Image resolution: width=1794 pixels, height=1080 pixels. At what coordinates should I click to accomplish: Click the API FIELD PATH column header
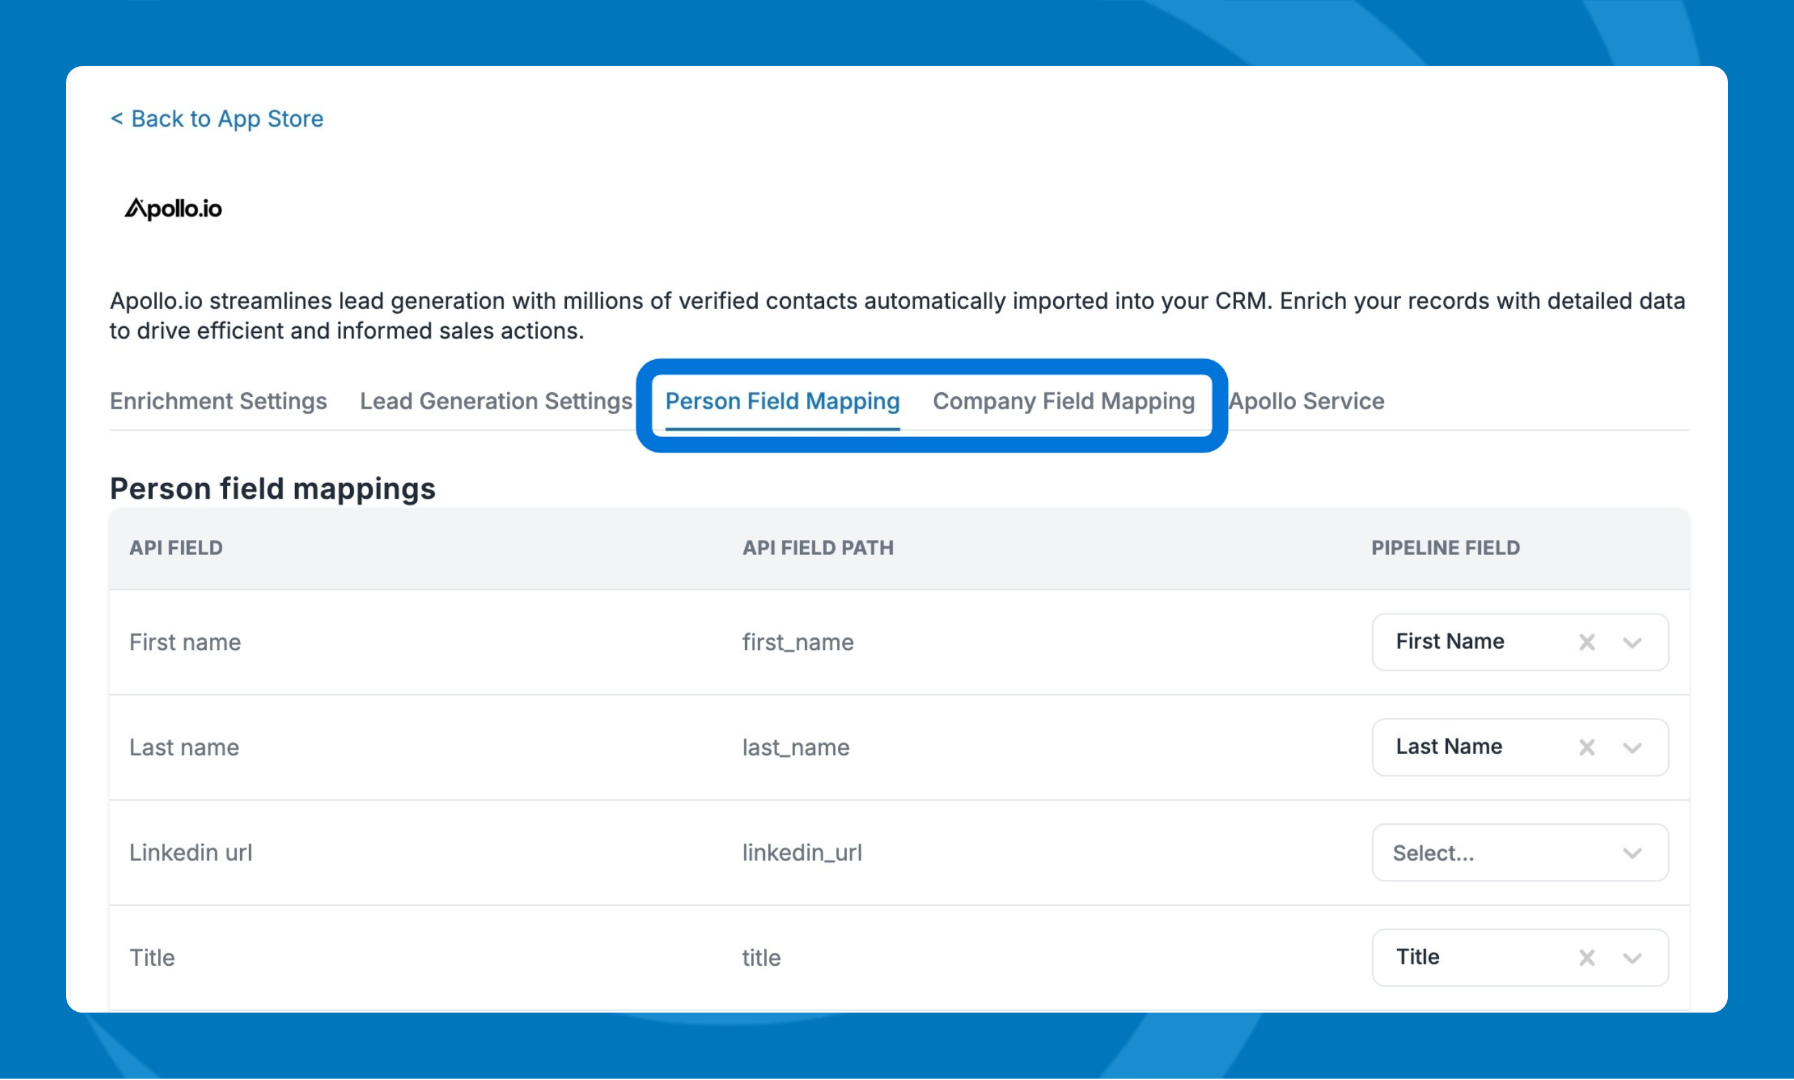817,548
